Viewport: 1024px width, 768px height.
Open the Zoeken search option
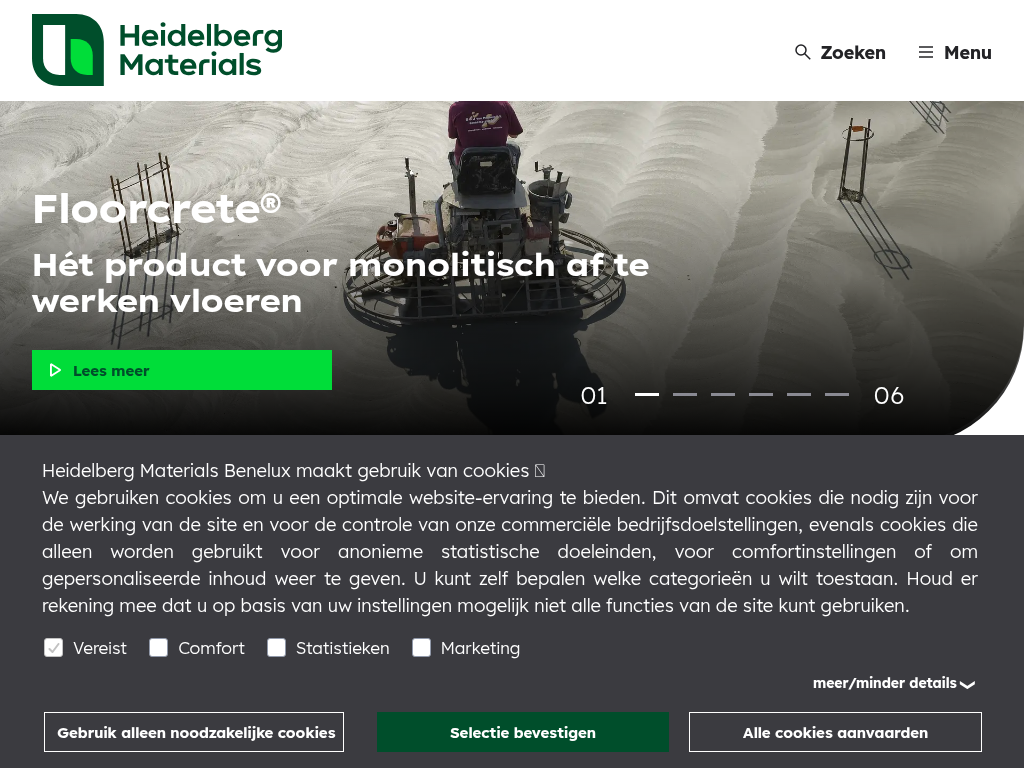pyautogui.click(x=840, y=52)
